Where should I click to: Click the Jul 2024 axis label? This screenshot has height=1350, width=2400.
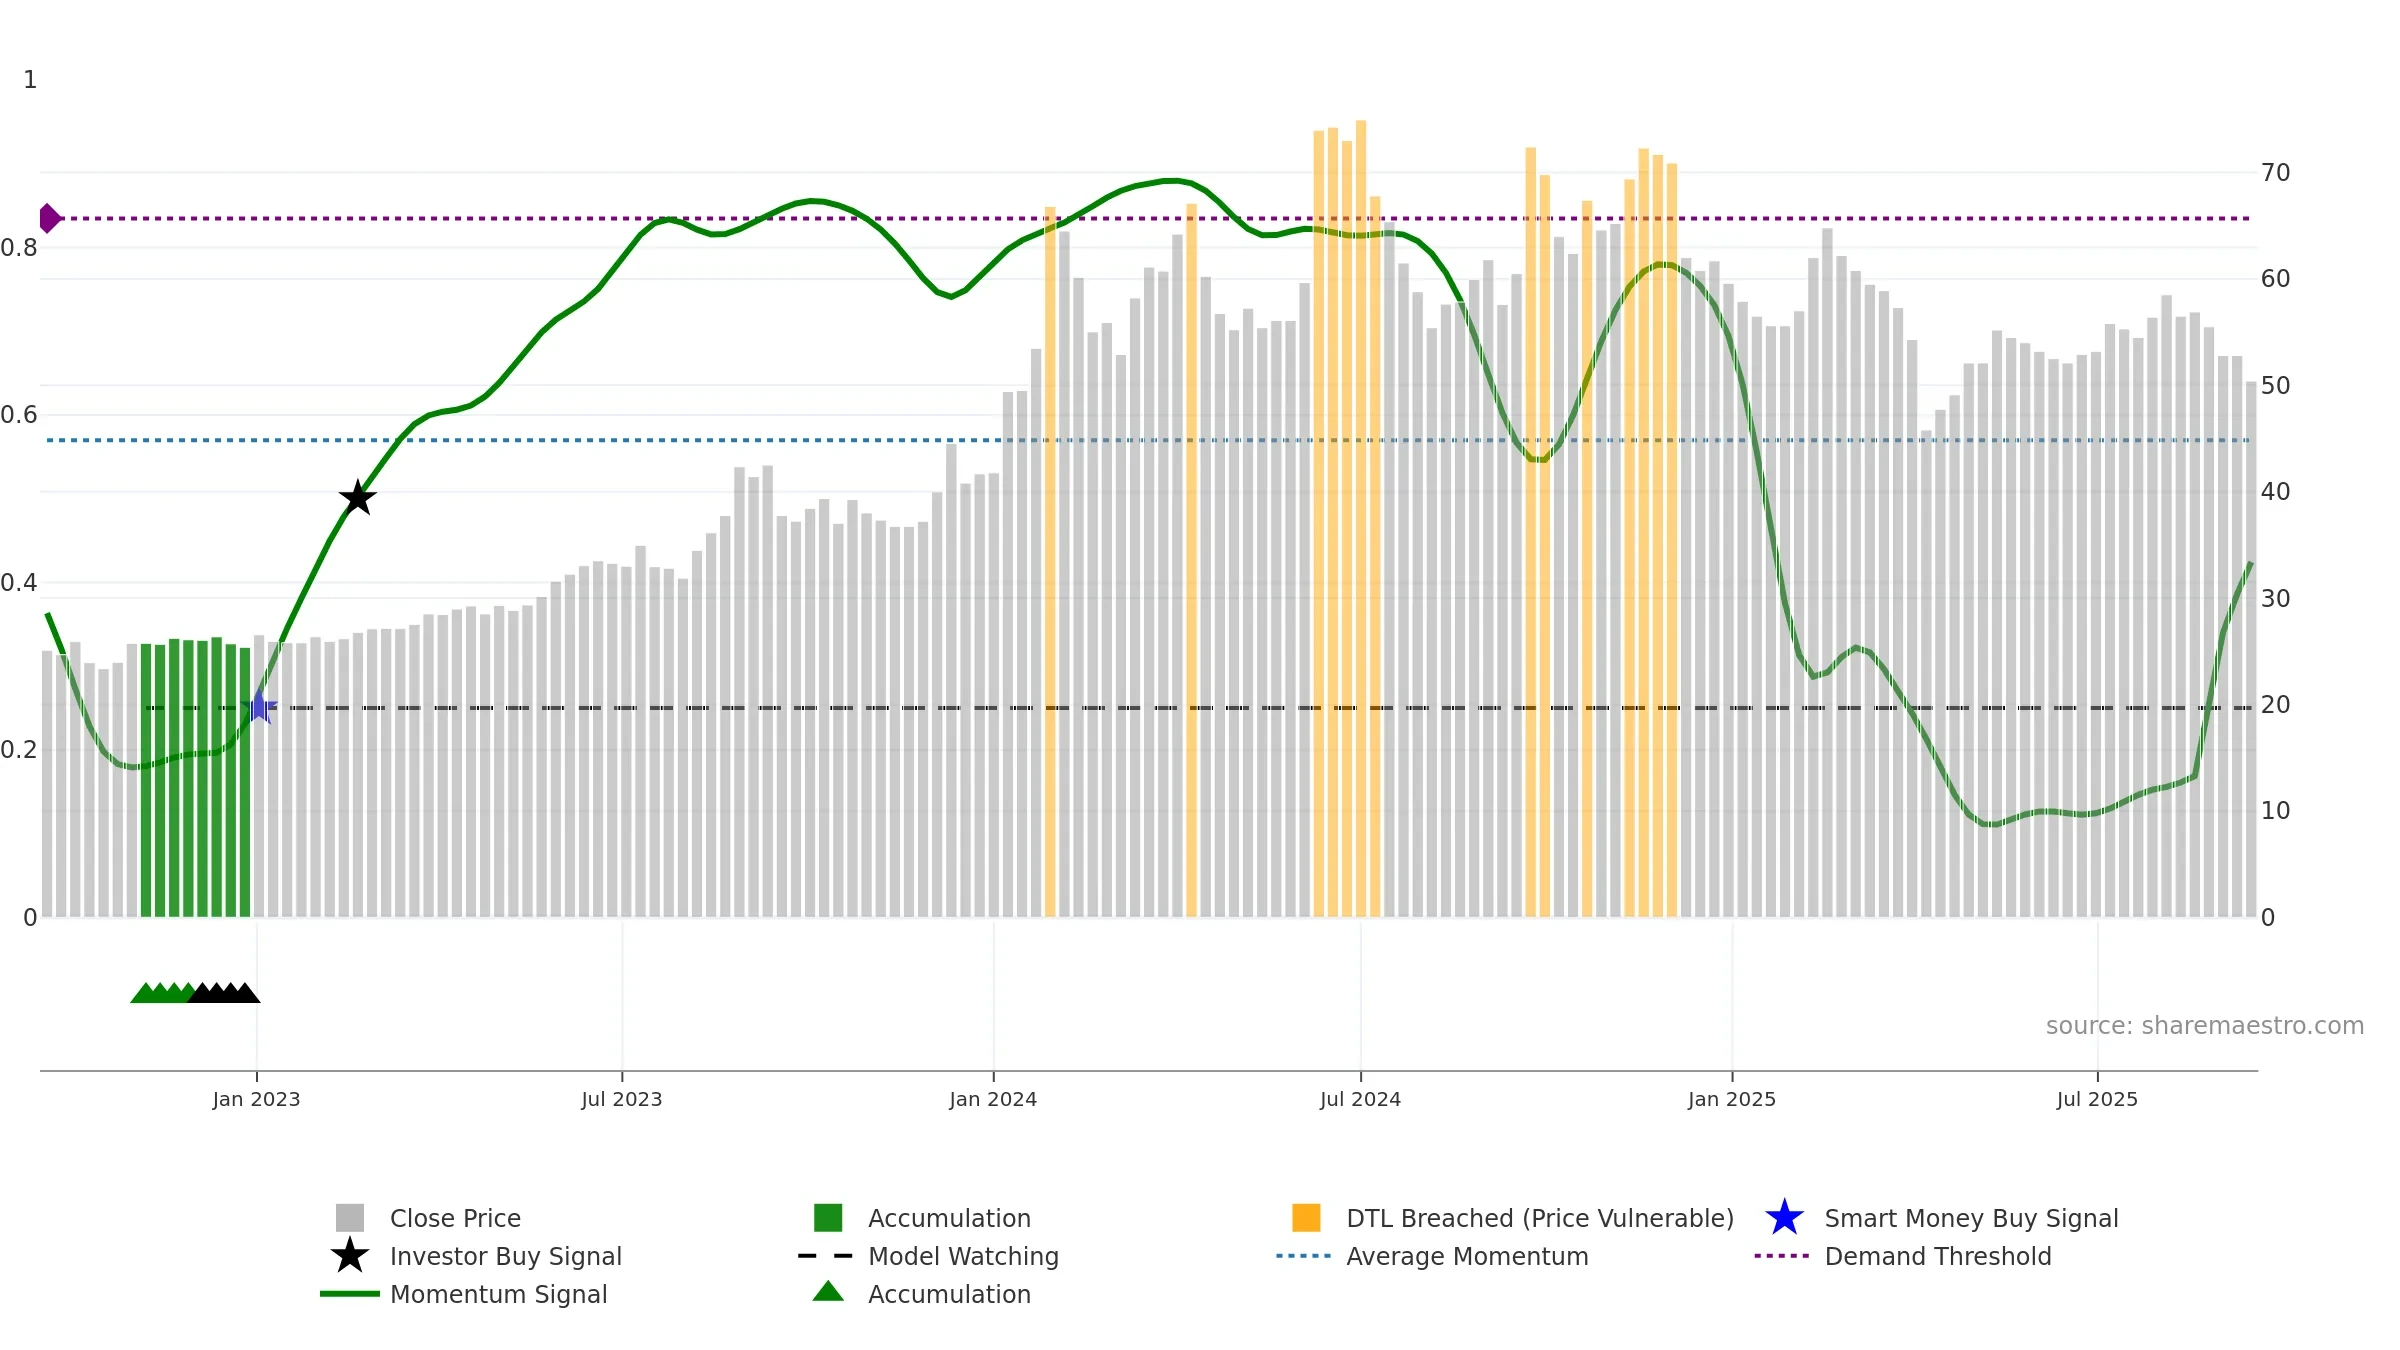coord(1360,1100)
